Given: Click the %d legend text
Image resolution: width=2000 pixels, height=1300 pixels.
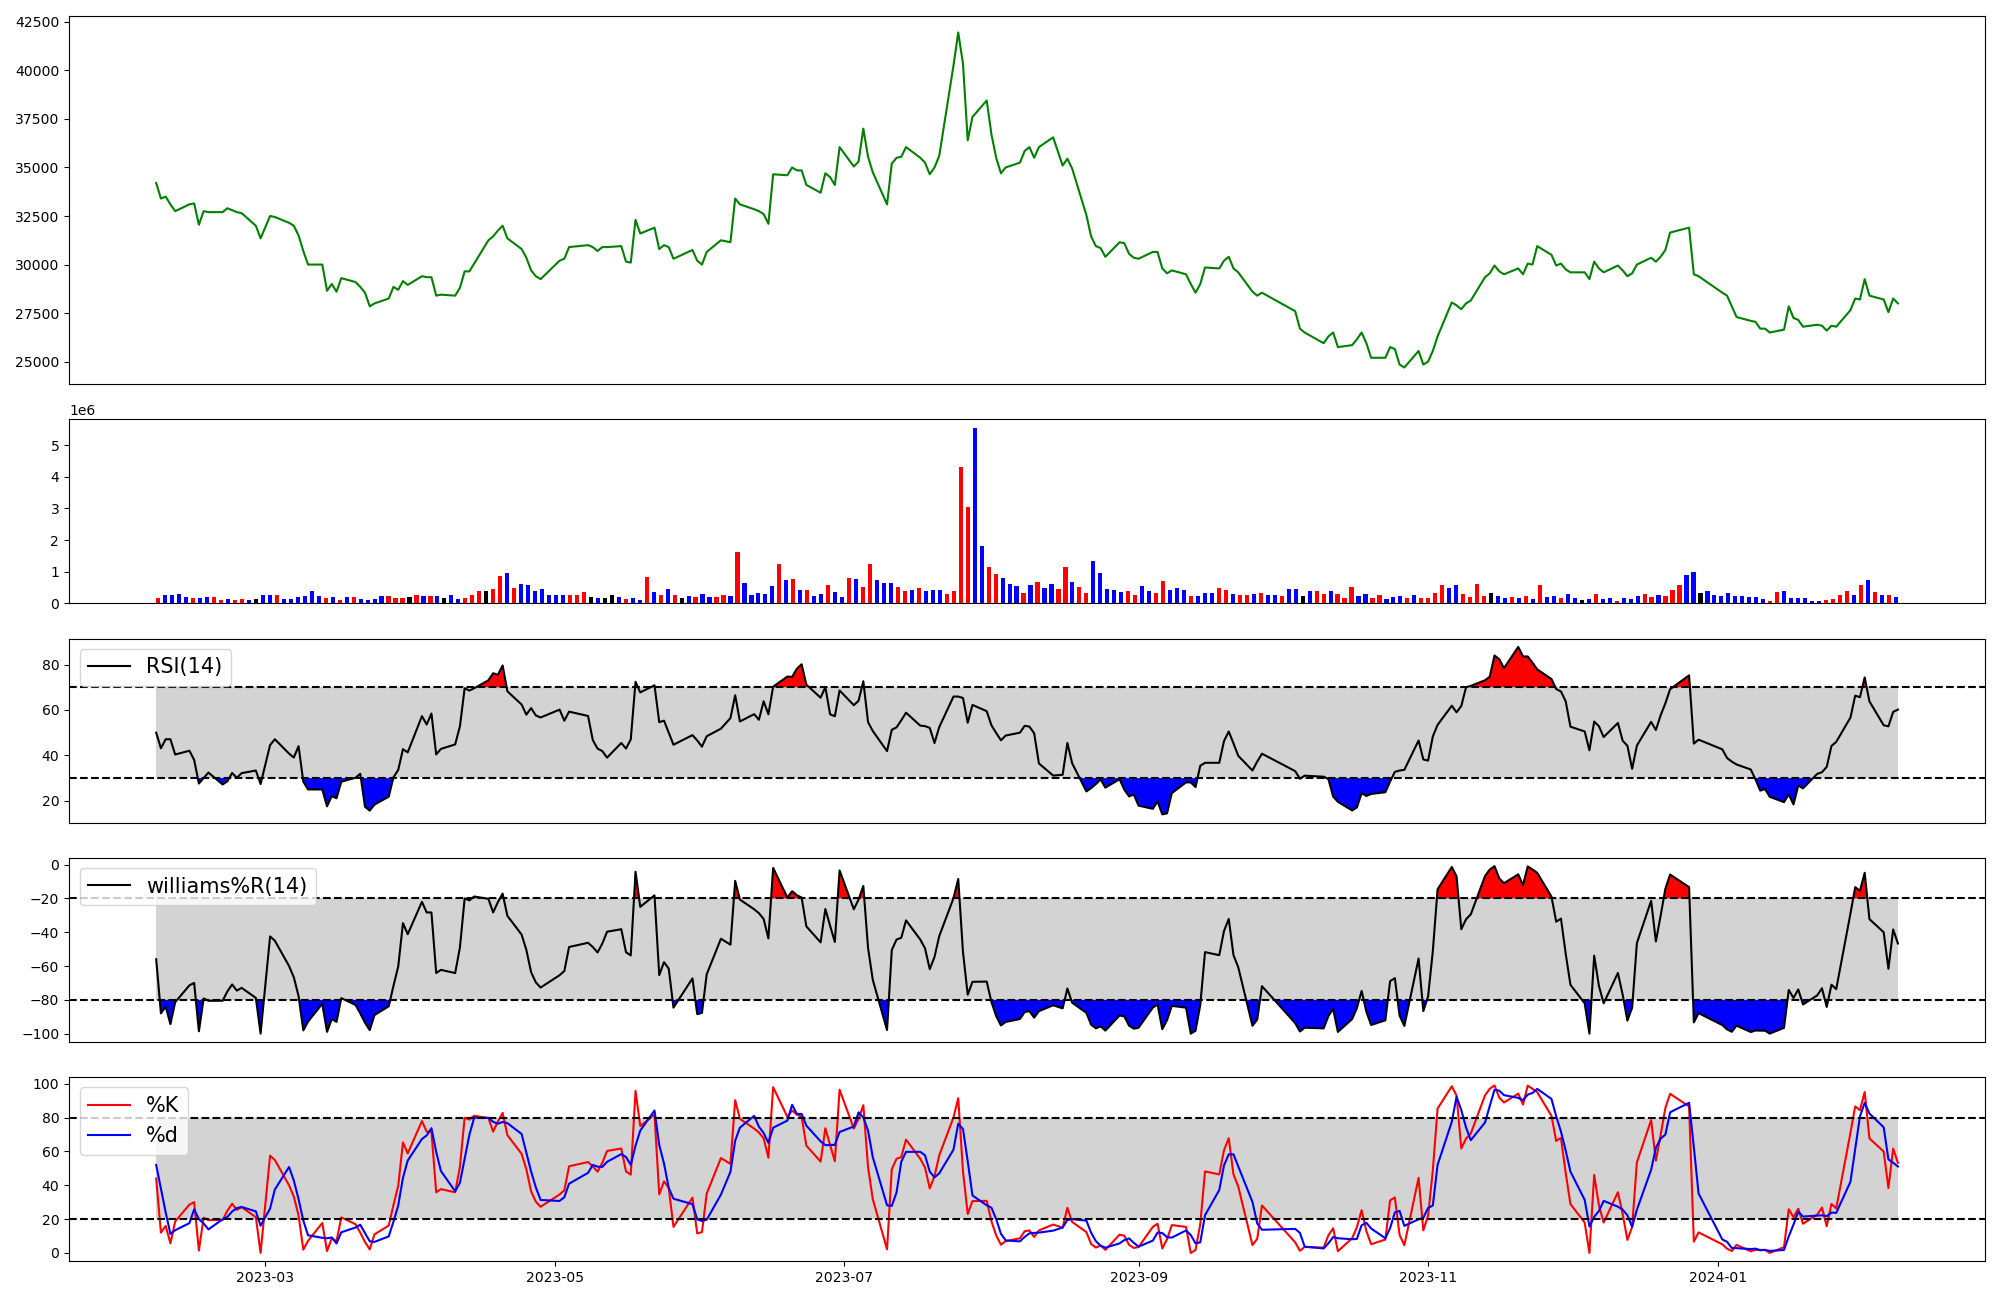Looking at the screenshot, I should [162, 1135].
